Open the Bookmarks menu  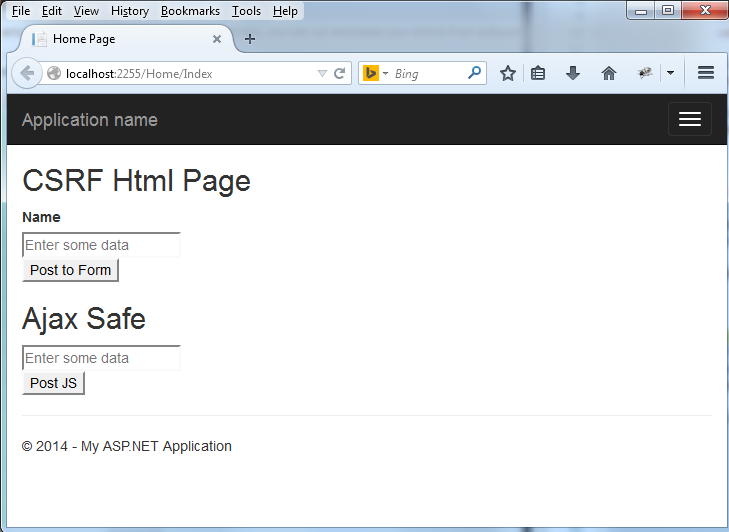coord(190,11)
